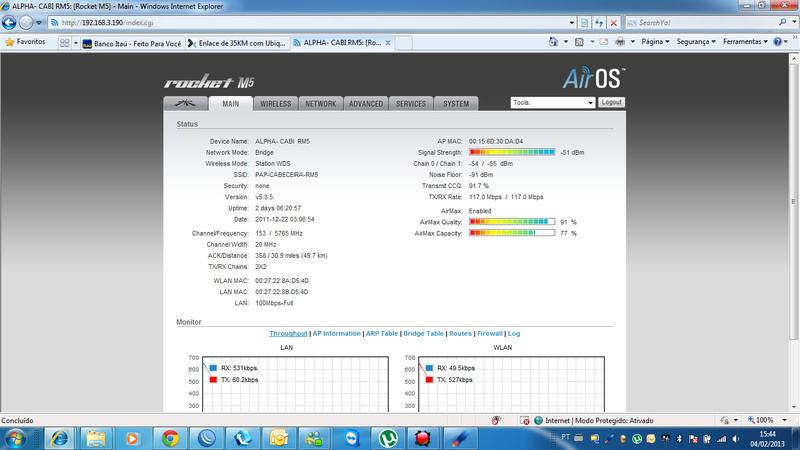Open the Ferramentas menu
800x450 pixels.
[745, 42]
